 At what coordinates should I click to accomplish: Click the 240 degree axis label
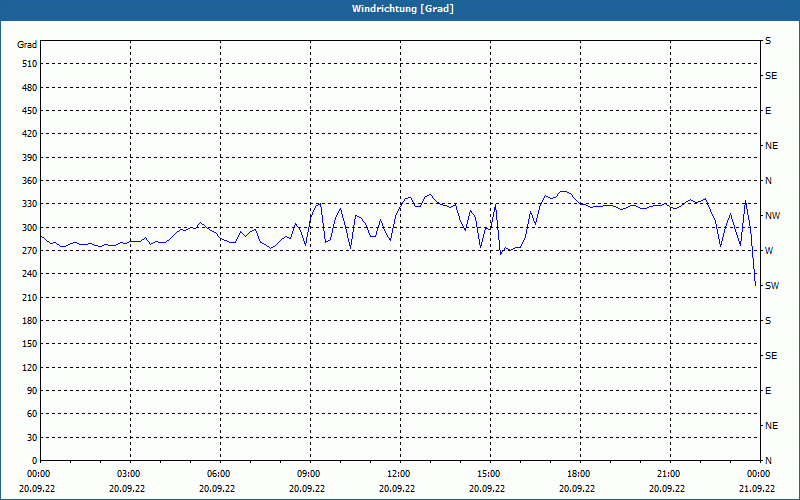click(x=29, y=274)
